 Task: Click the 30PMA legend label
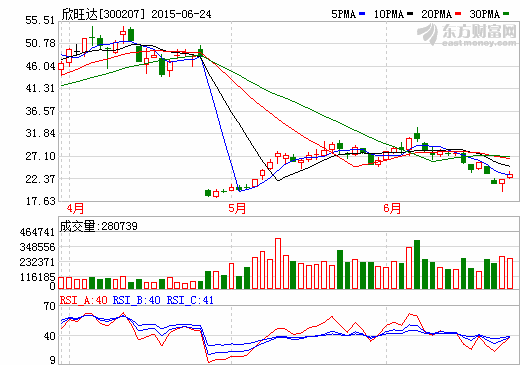point(485,14)
